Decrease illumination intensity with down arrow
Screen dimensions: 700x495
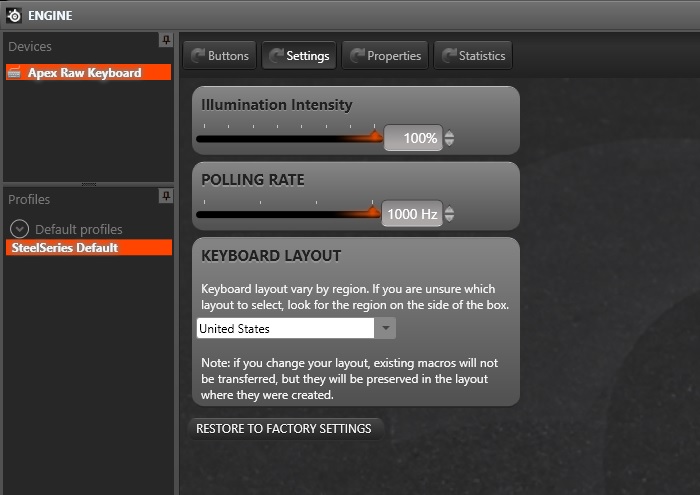coord(450,142)
